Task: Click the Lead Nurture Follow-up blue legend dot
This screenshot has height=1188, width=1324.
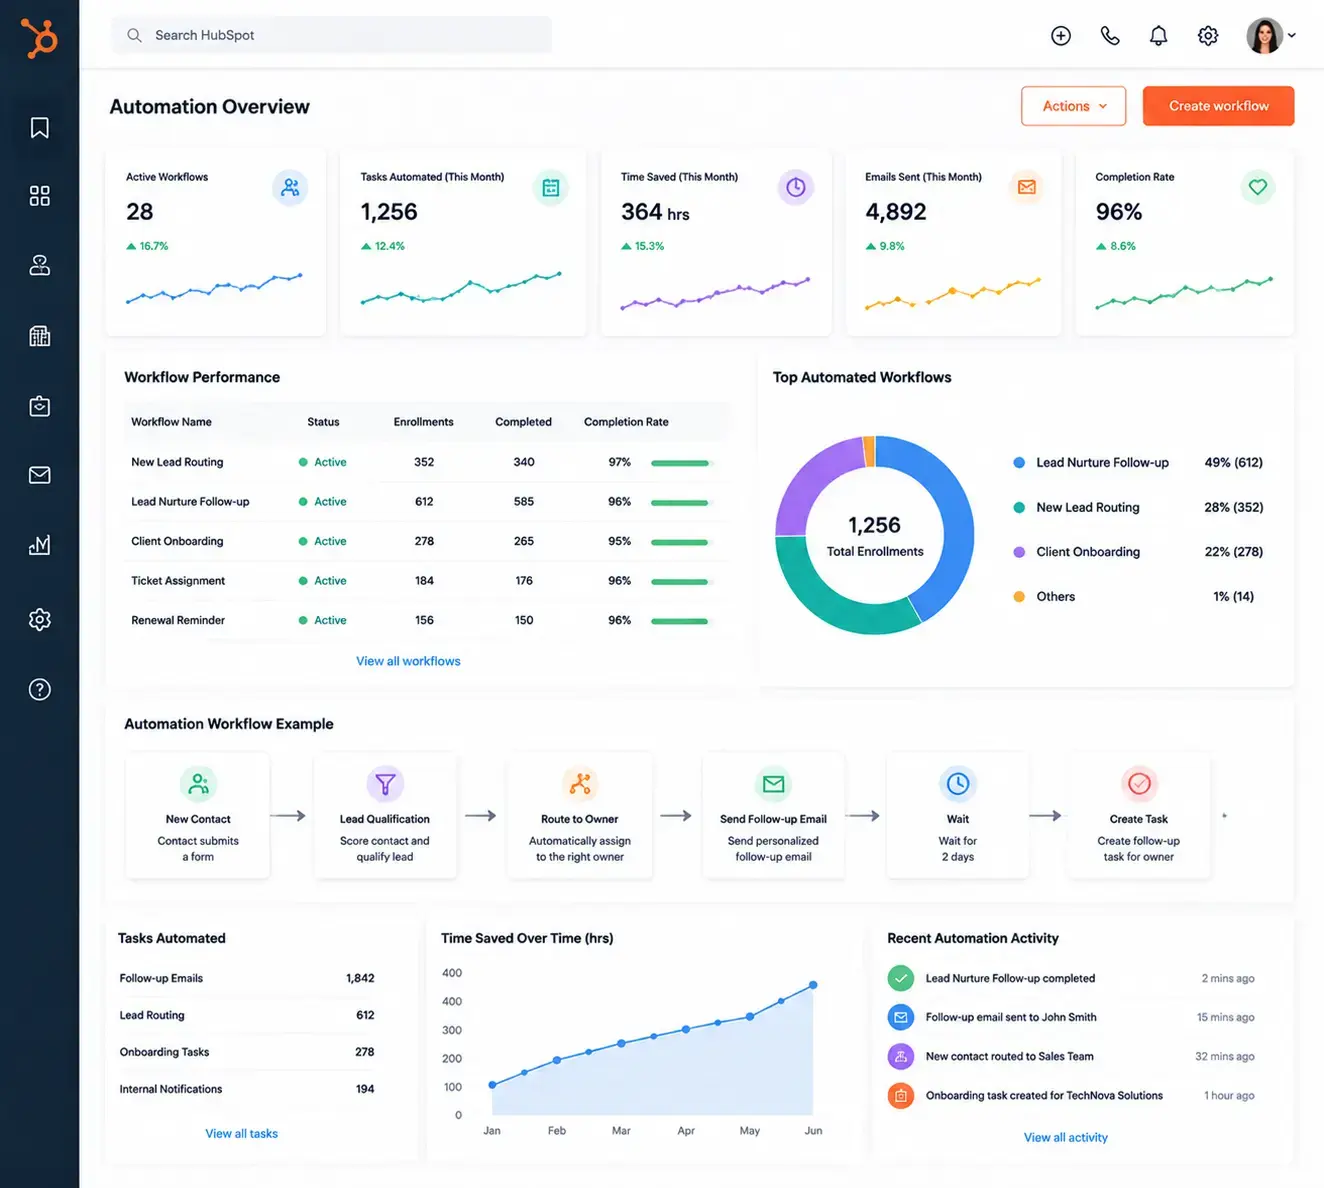Action: pos(1019,463)
